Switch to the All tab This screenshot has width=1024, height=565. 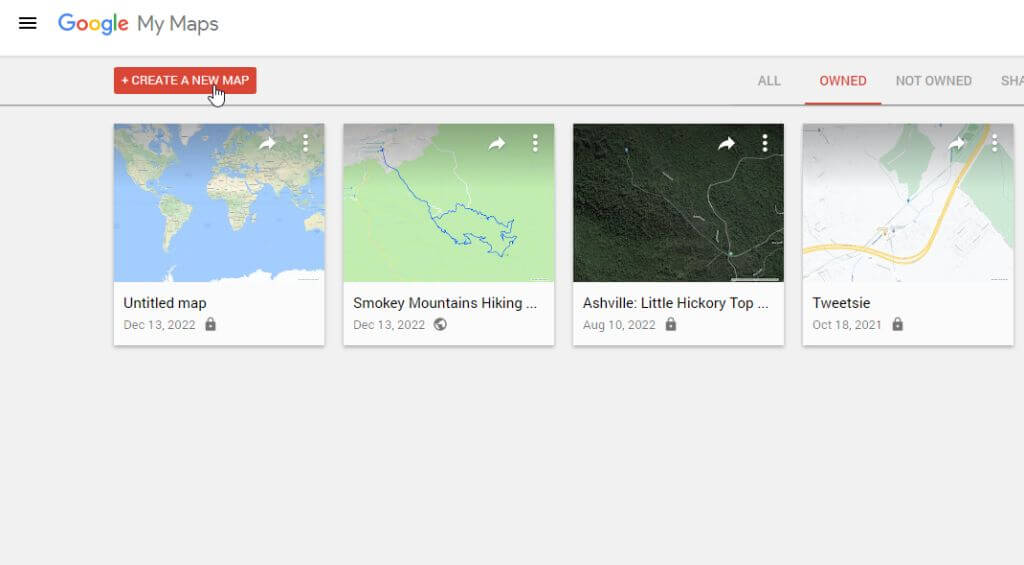pos(769,81)
